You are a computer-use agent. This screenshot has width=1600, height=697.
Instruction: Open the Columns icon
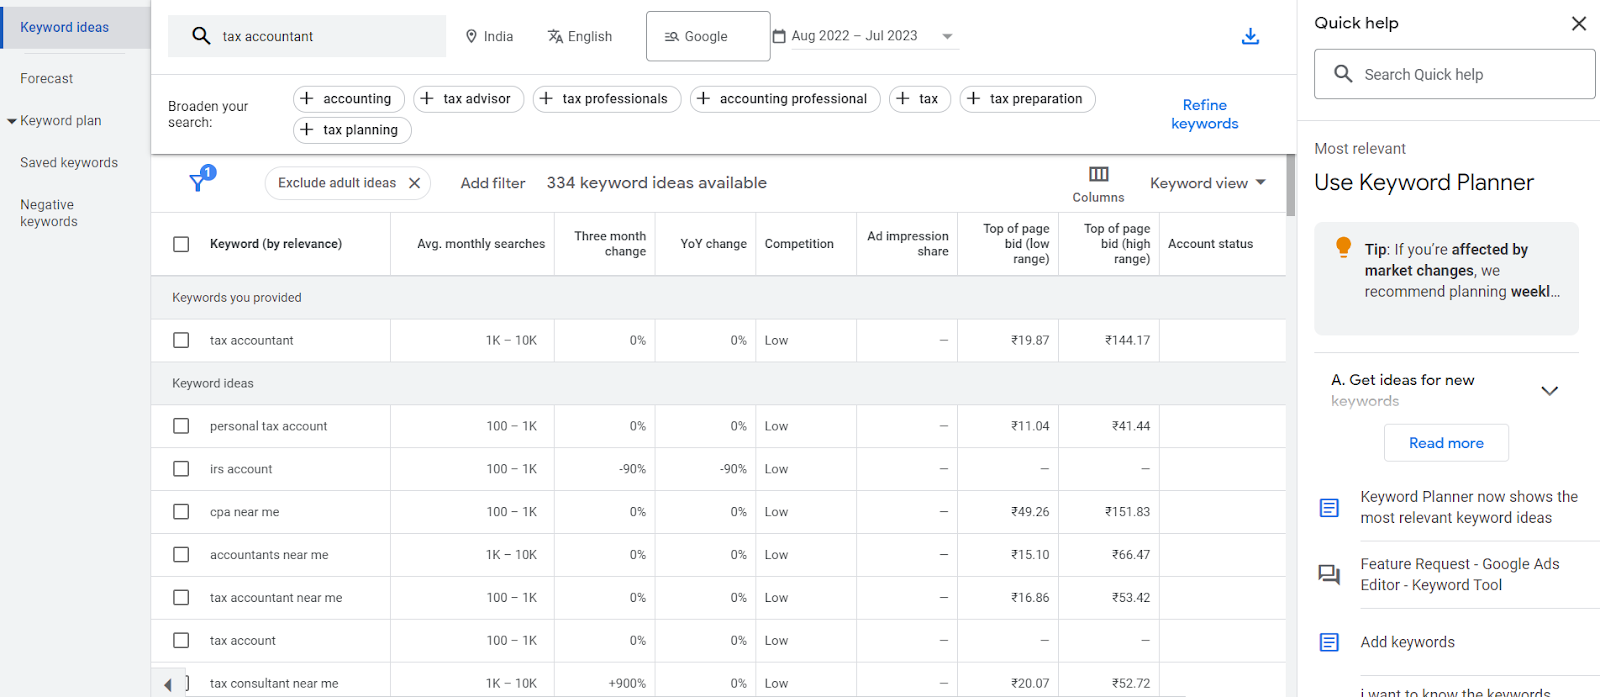point(1098,175)
